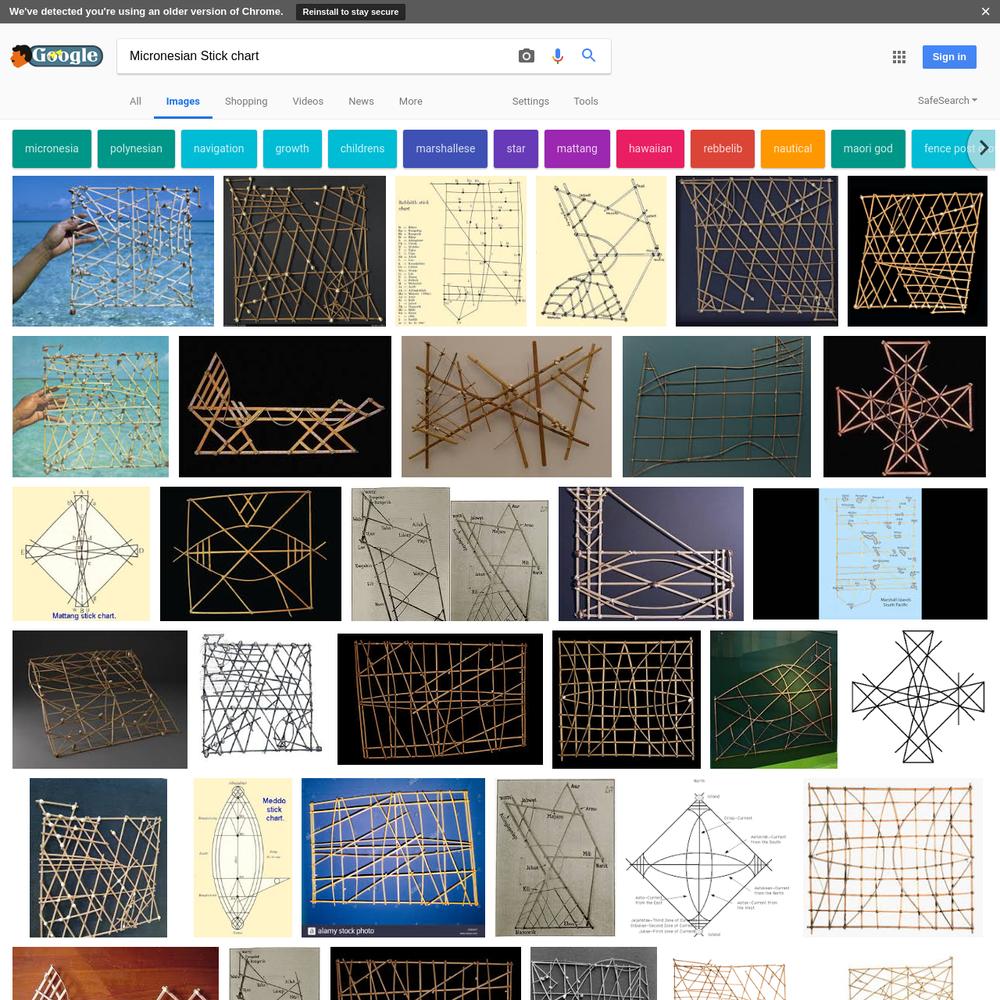The image size is (1000, 1000).
Task: Switch to the Shopping tab
Action: pyautogui.click(x=246, y=101)
